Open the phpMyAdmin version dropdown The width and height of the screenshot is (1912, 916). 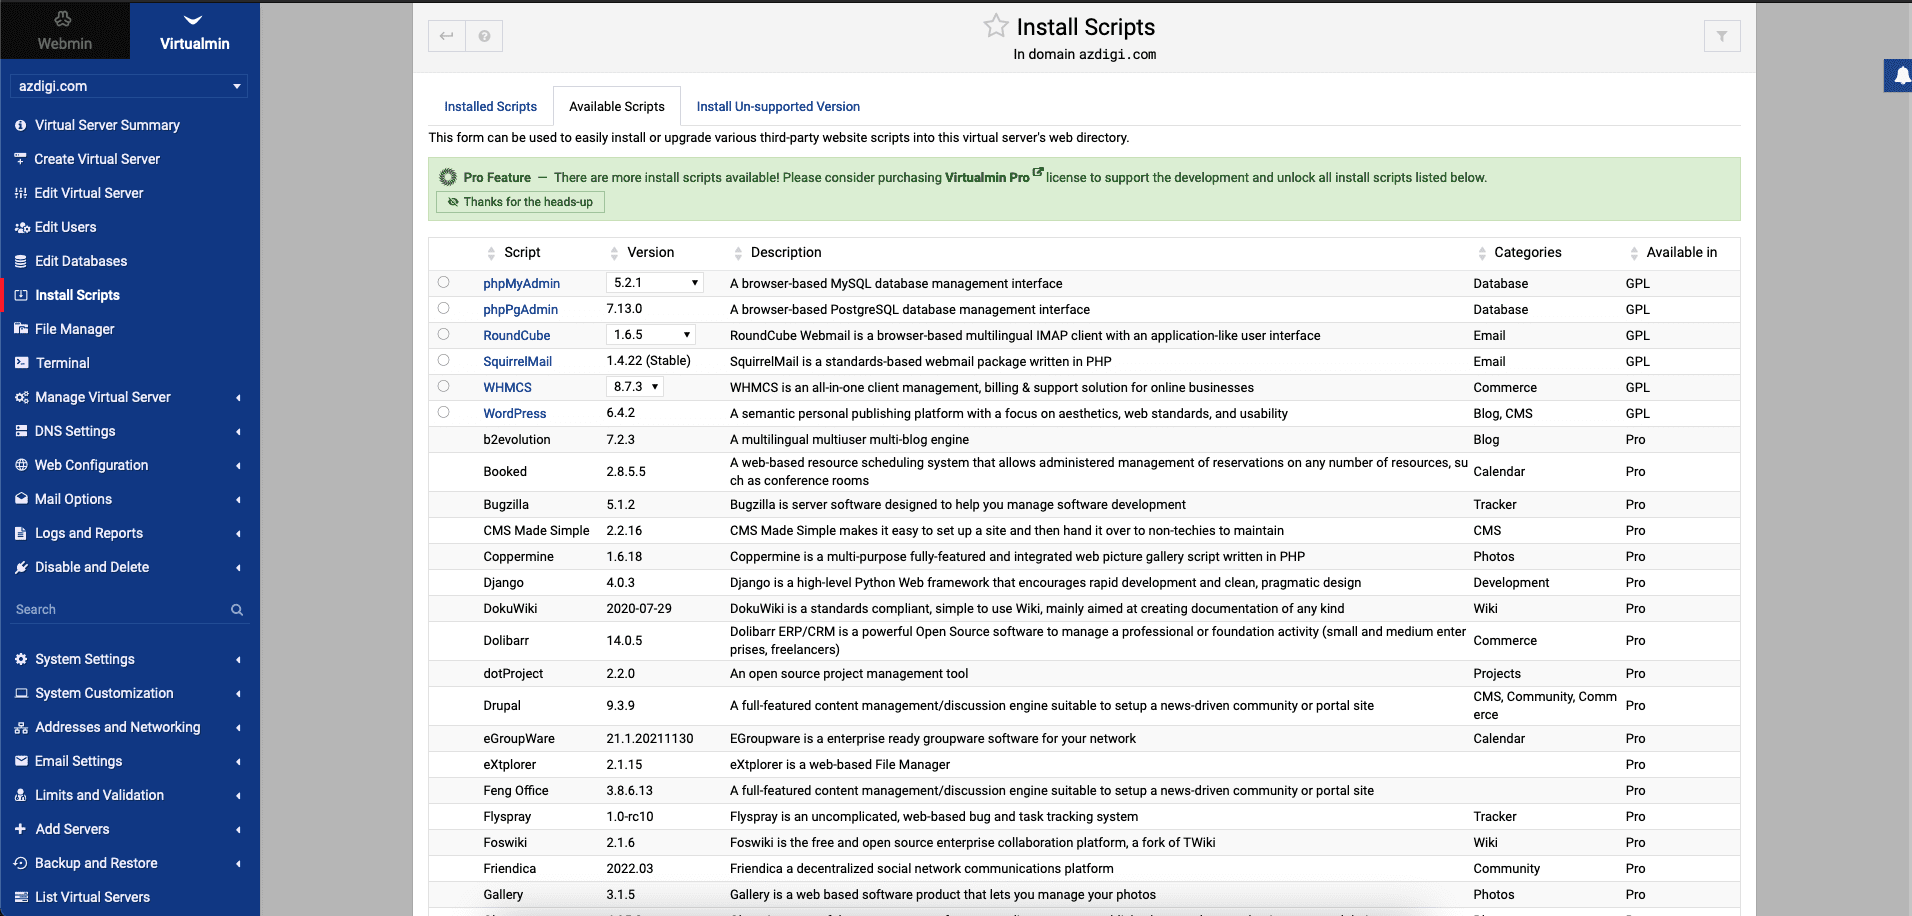point(655,283)
